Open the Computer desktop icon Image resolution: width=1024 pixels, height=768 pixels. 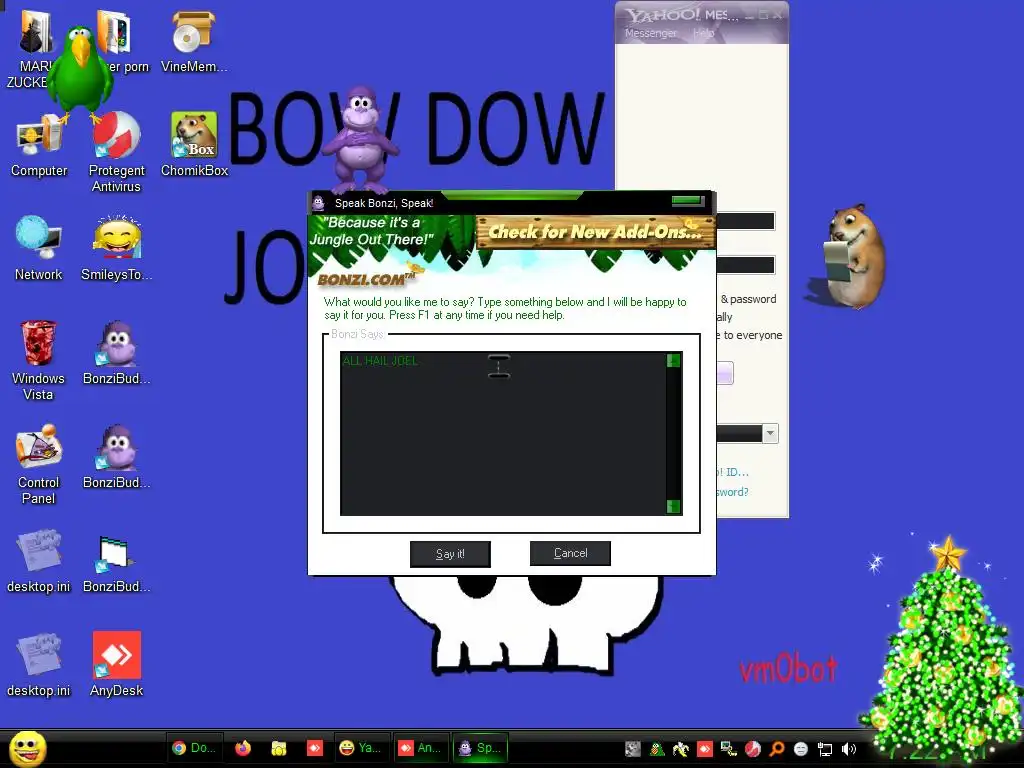39,145
